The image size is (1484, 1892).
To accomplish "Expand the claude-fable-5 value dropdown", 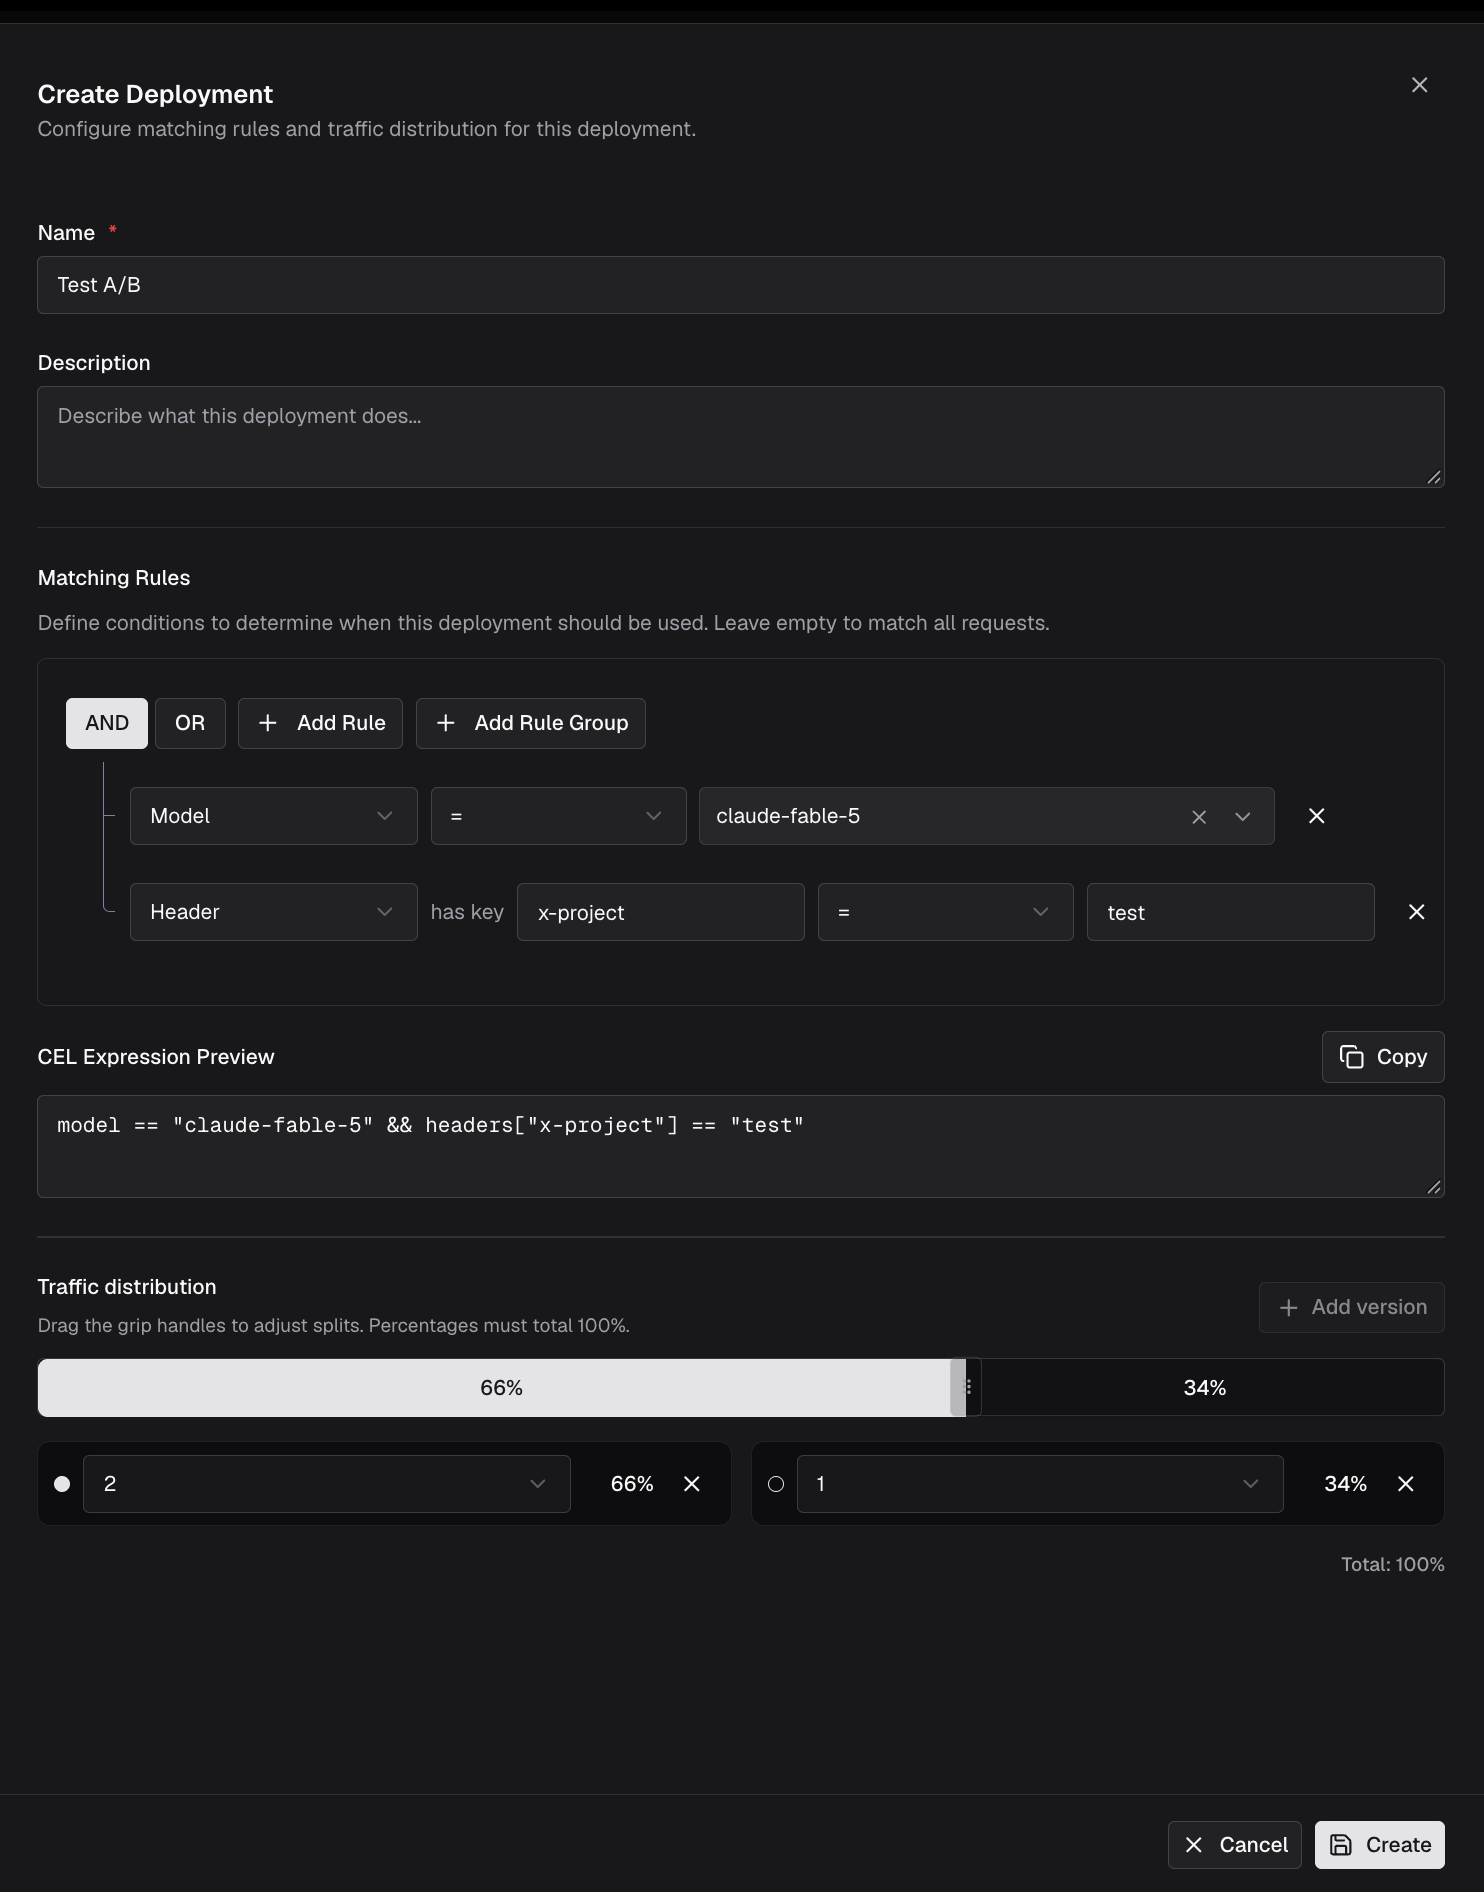I will [1243, 817].
